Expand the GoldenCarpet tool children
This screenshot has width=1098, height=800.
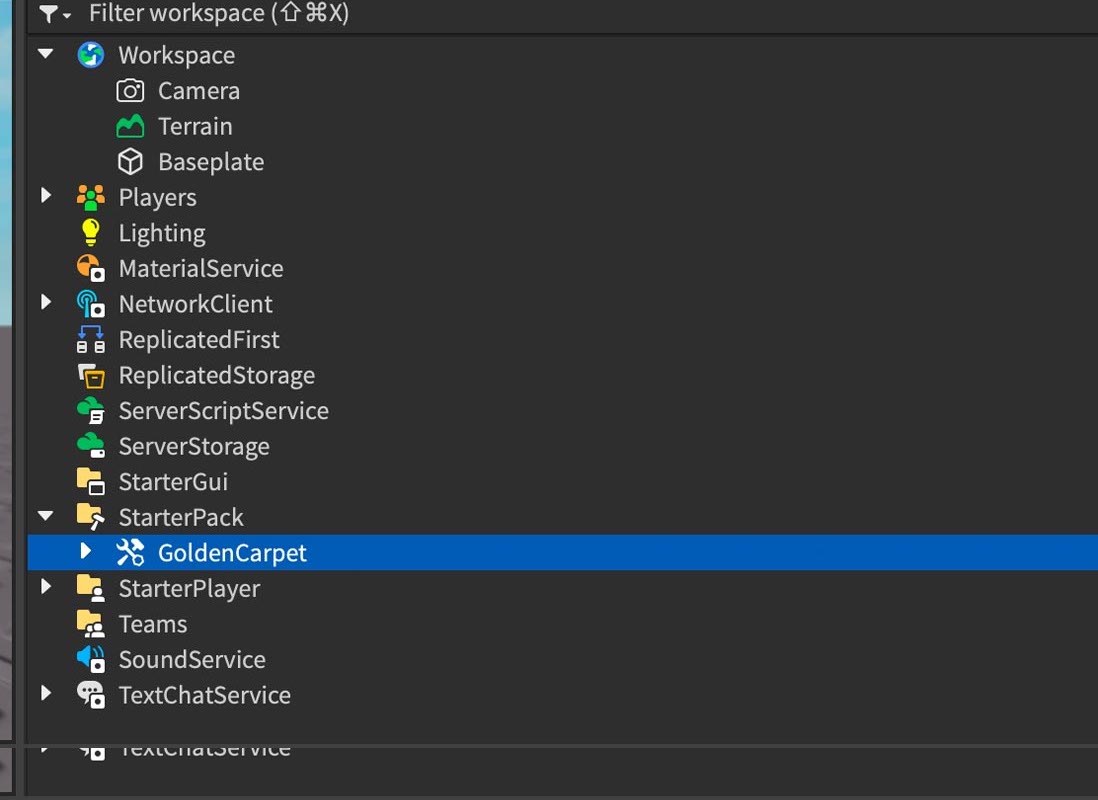click(x=85, y=551)
